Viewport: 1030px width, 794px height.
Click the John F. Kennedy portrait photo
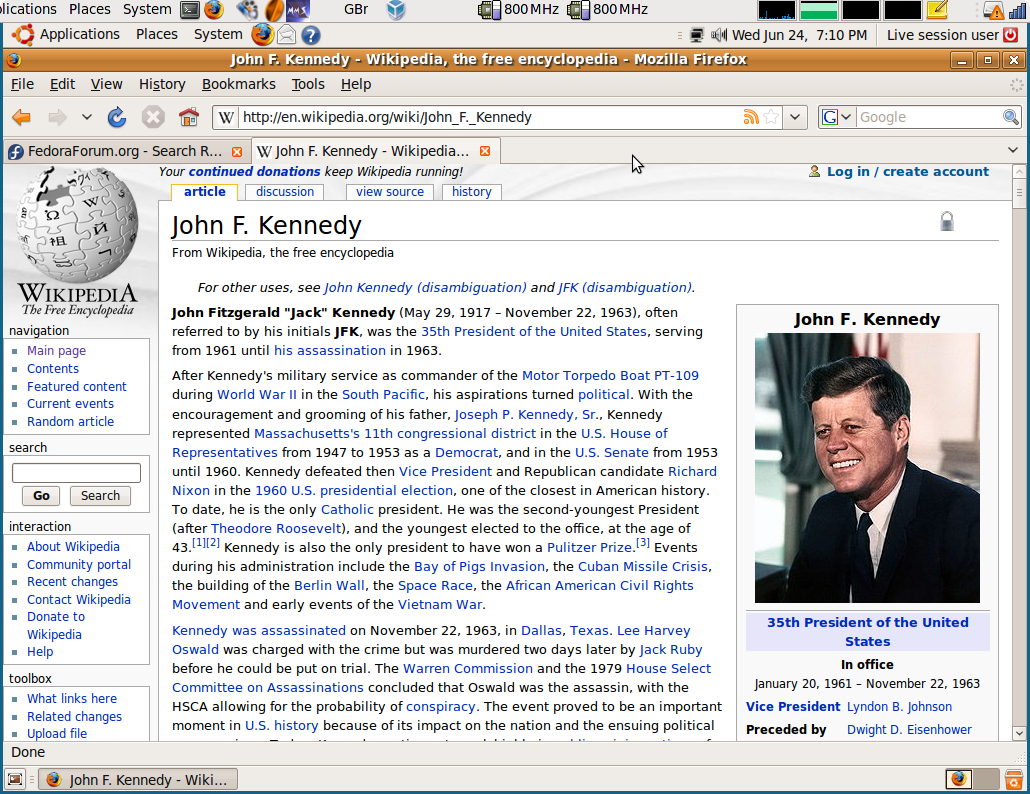(x=867, y=468)
